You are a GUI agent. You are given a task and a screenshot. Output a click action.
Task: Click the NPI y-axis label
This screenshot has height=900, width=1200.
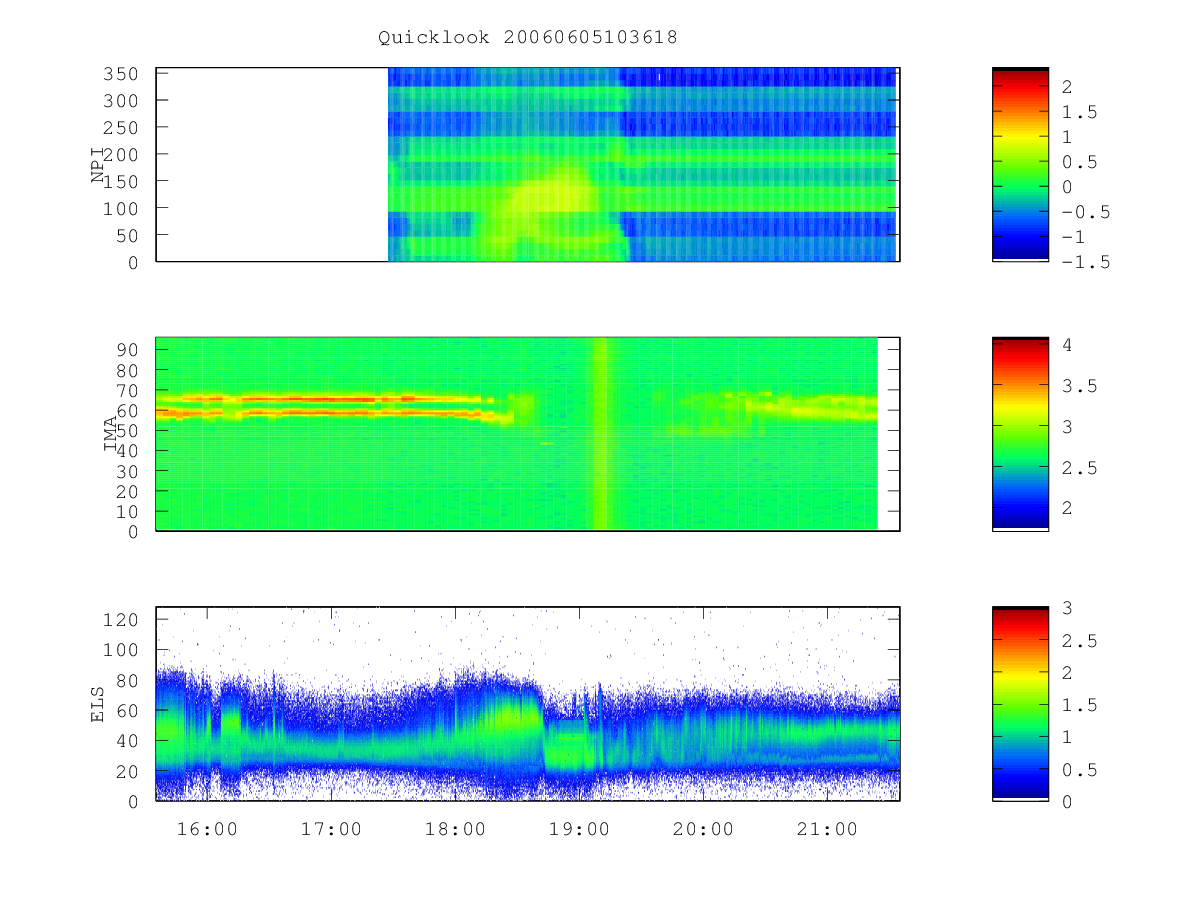tap(98, 165)
